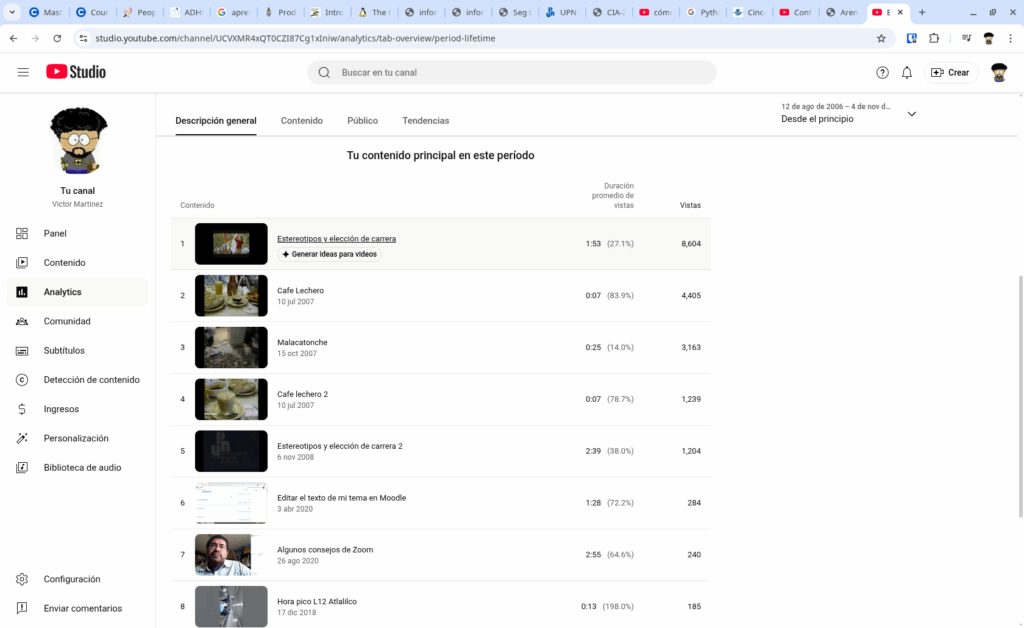Click the Panel dashboard icon in sidebar
Image resolution: width=1024 pixels, height=628 pixels.
(22, 233)
